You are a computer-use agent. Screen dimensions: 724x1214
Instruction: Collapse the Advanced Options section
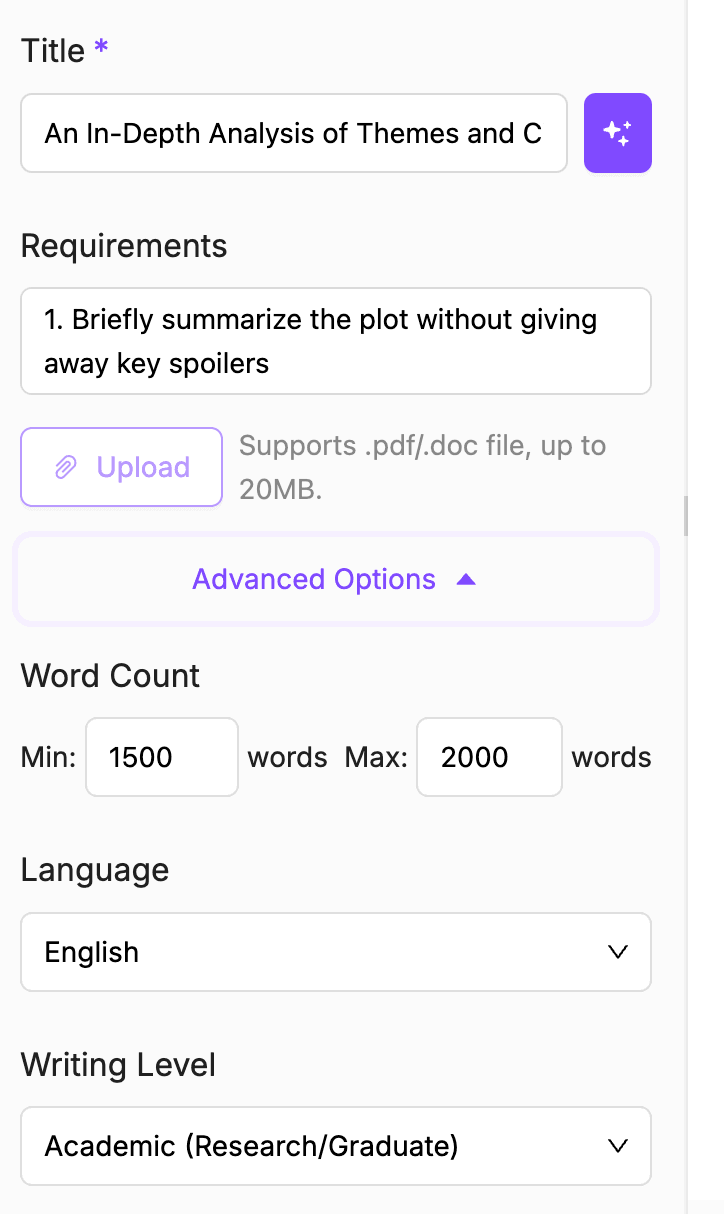point(335,580)
